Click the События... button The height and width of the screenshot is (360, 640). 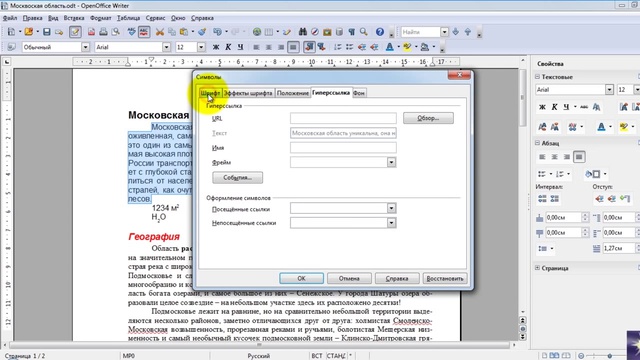pyautogui.click(x=238, y=178)
